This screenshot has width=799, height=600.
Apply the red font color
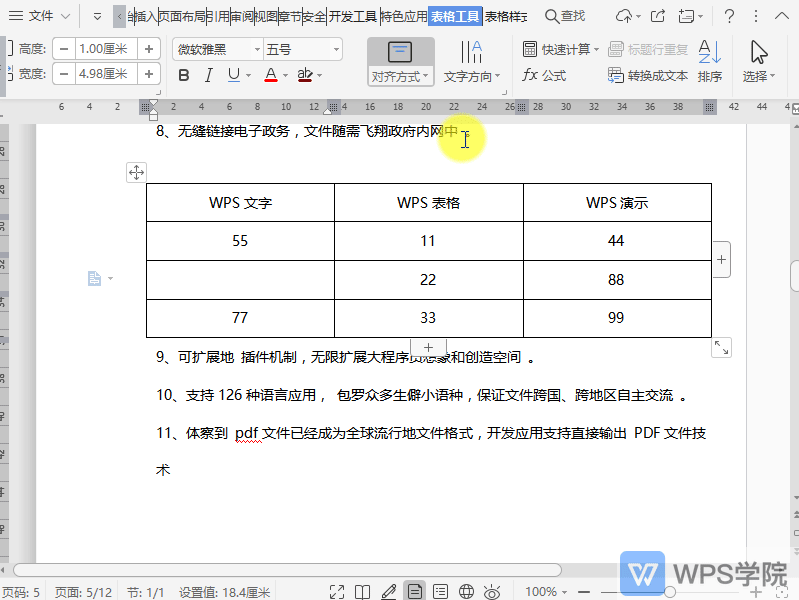click(271, 75)
